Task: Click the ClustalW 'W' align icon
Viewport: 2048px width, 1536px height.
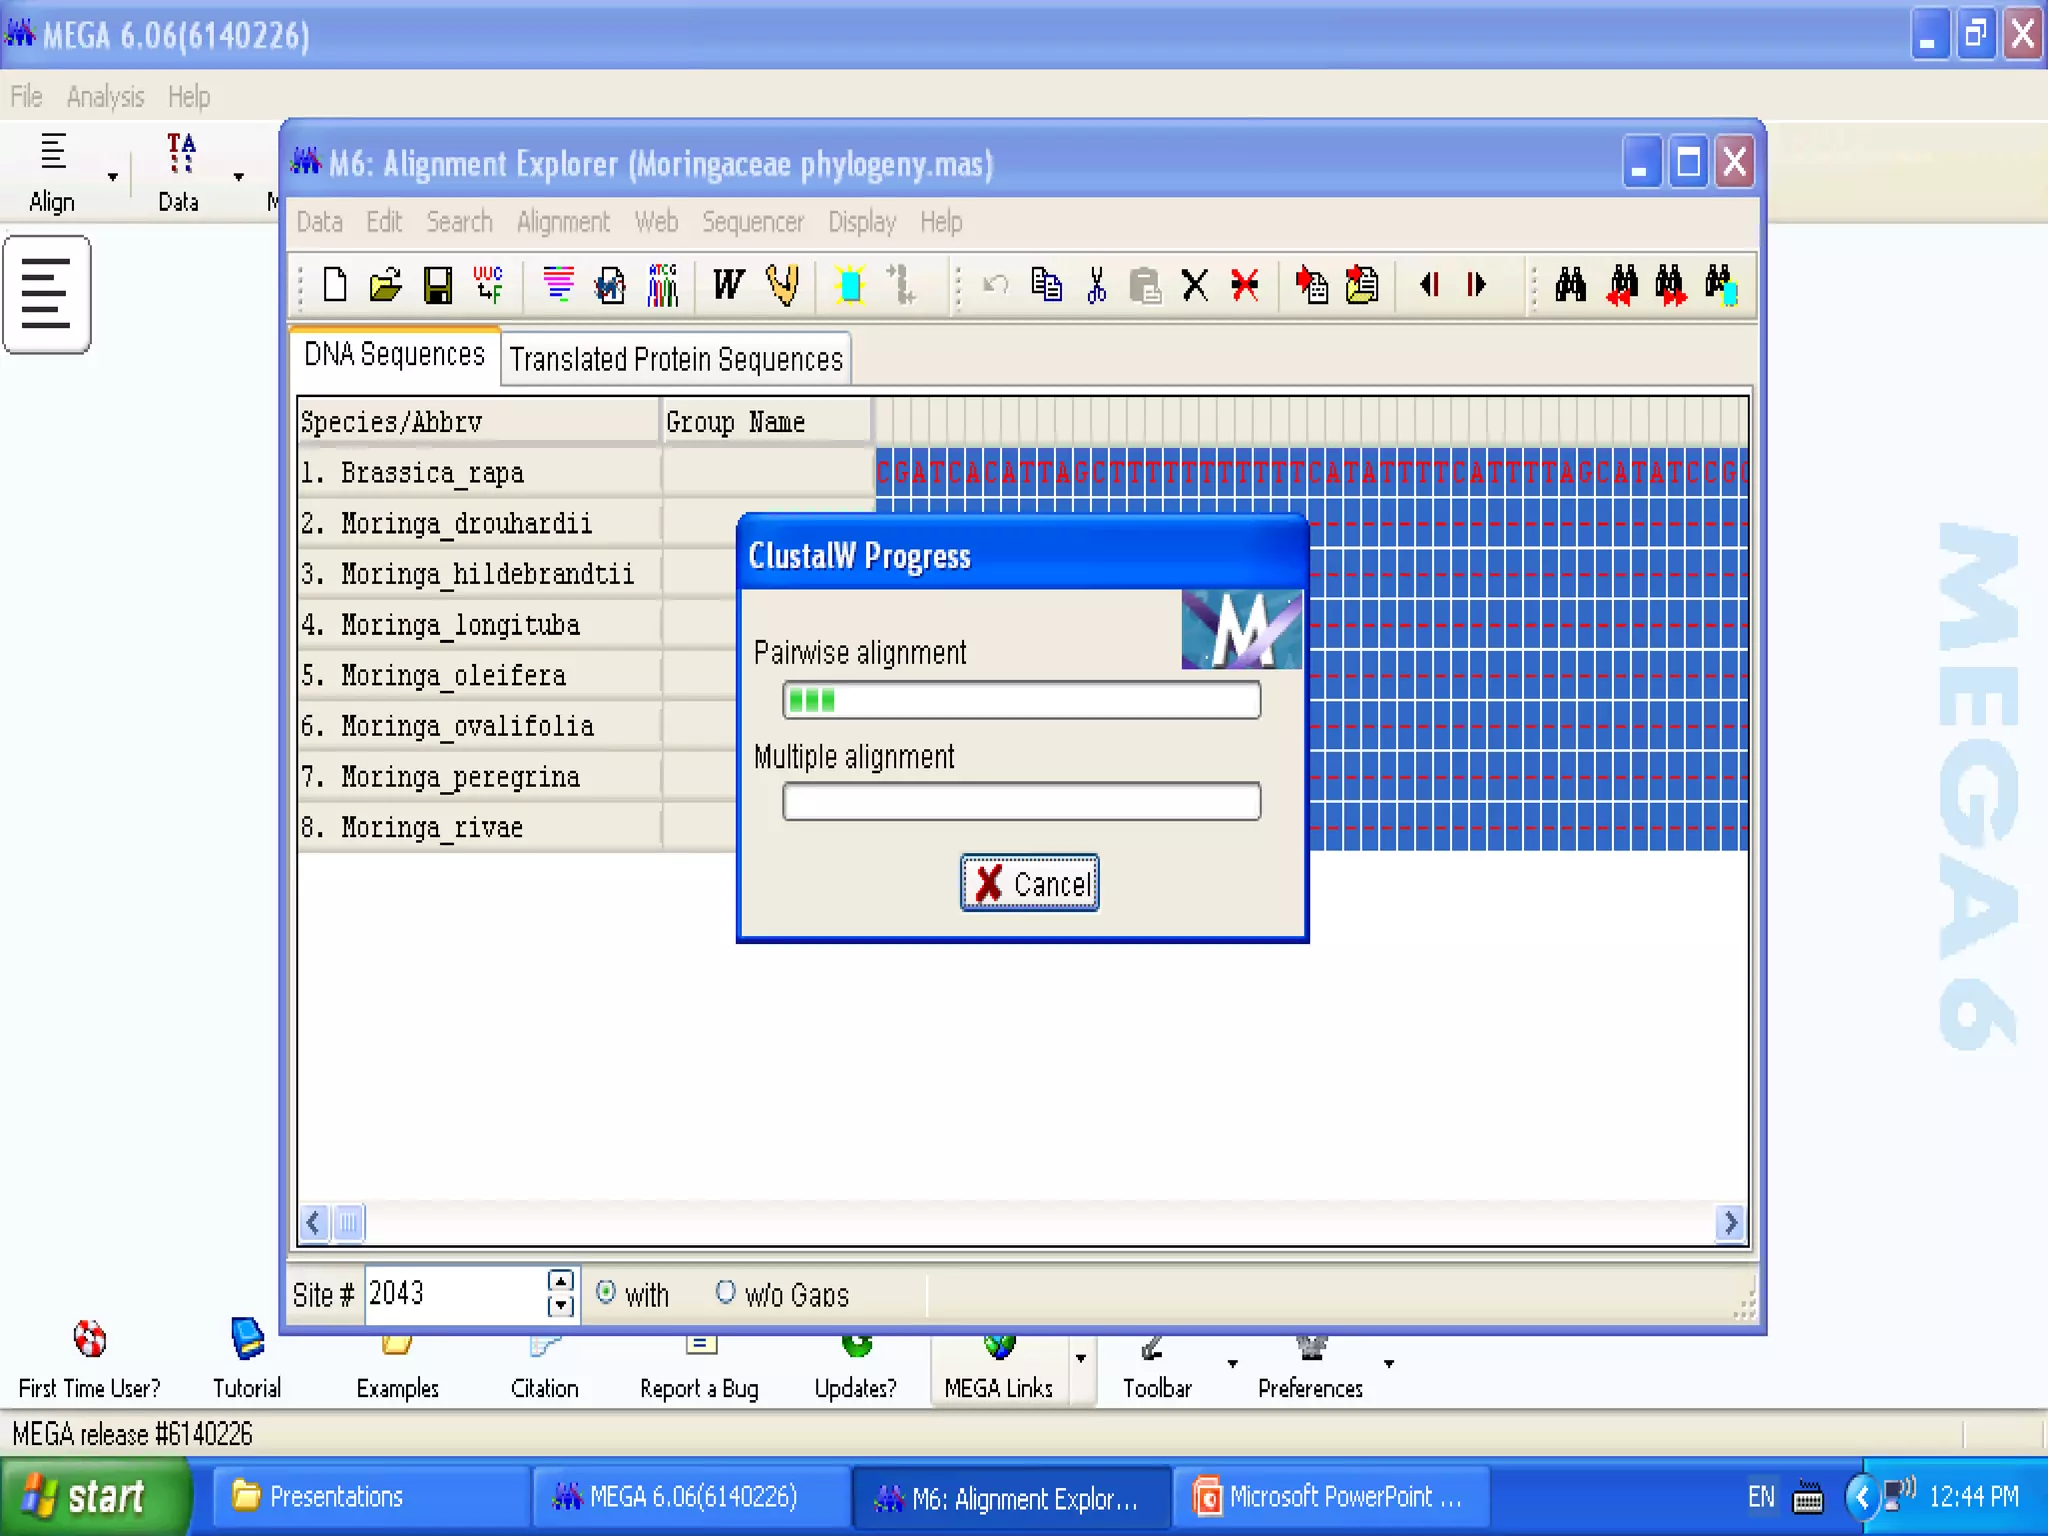Action: pyautogui.click(x=728, y=285)
